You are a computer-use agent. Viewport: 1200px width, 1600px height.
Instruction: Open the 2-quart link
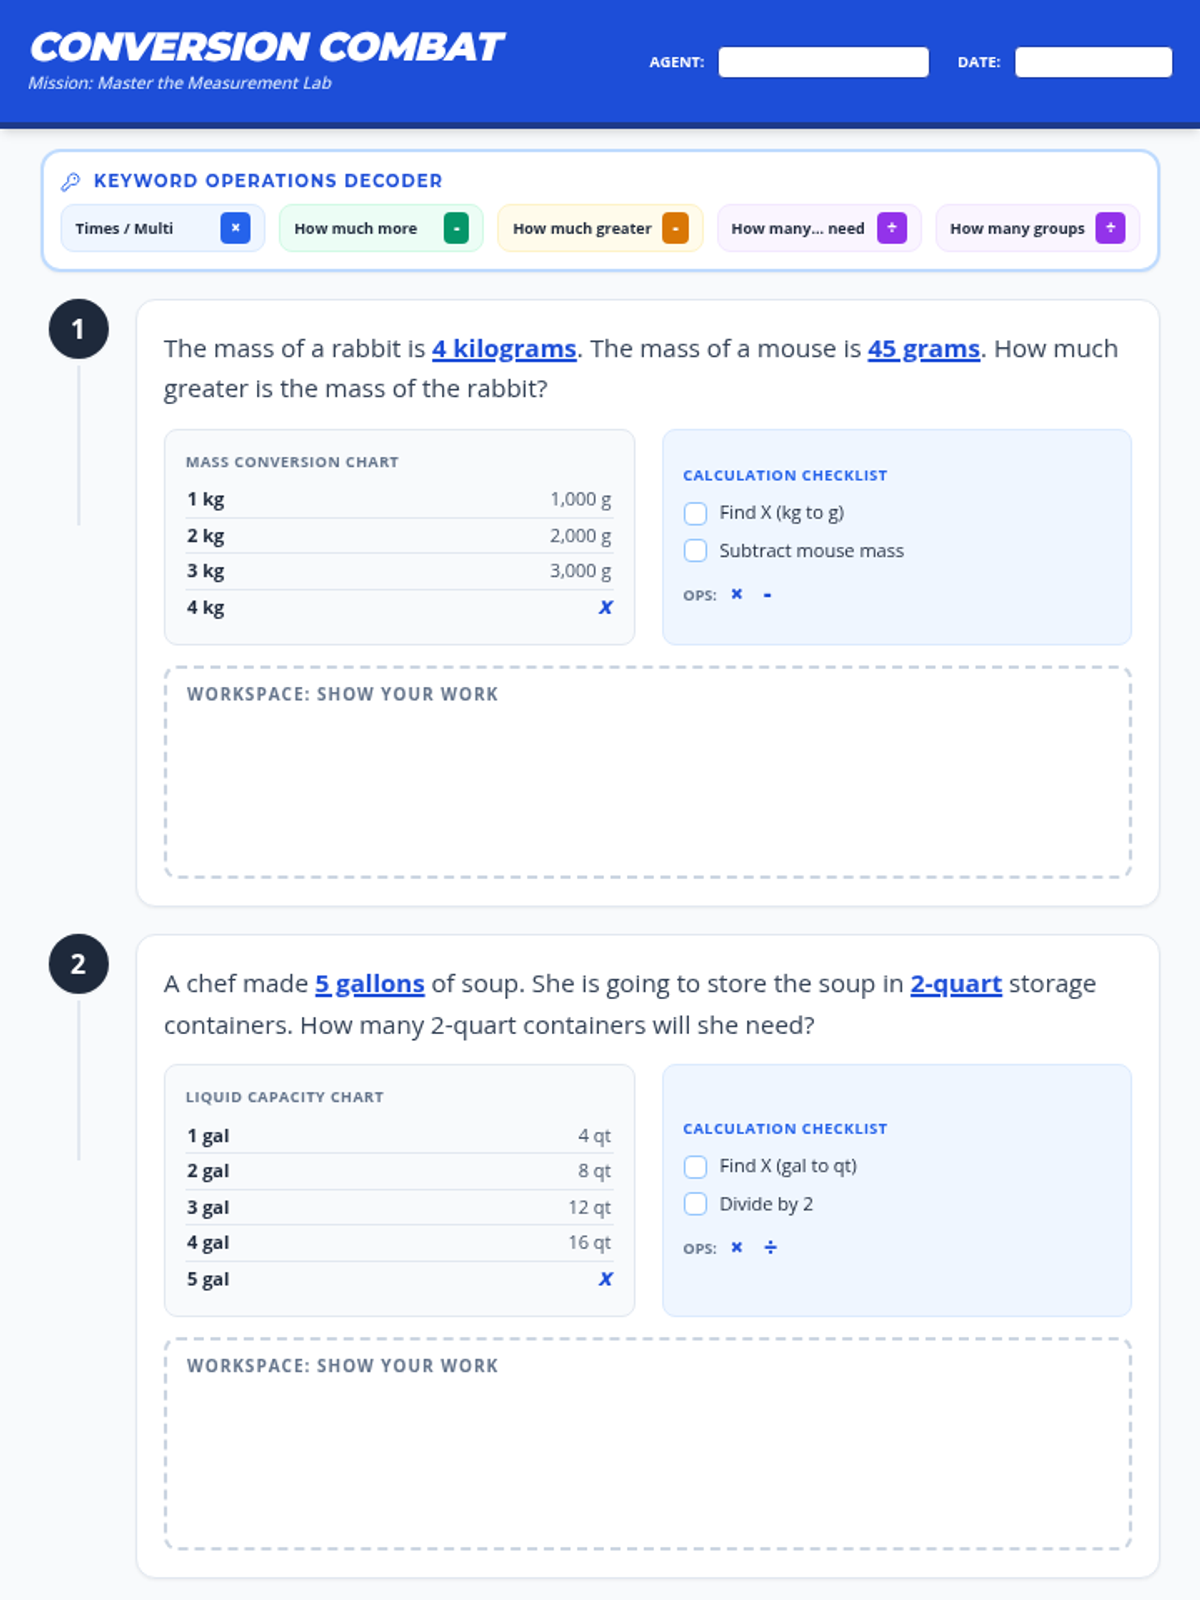point(956,984)
